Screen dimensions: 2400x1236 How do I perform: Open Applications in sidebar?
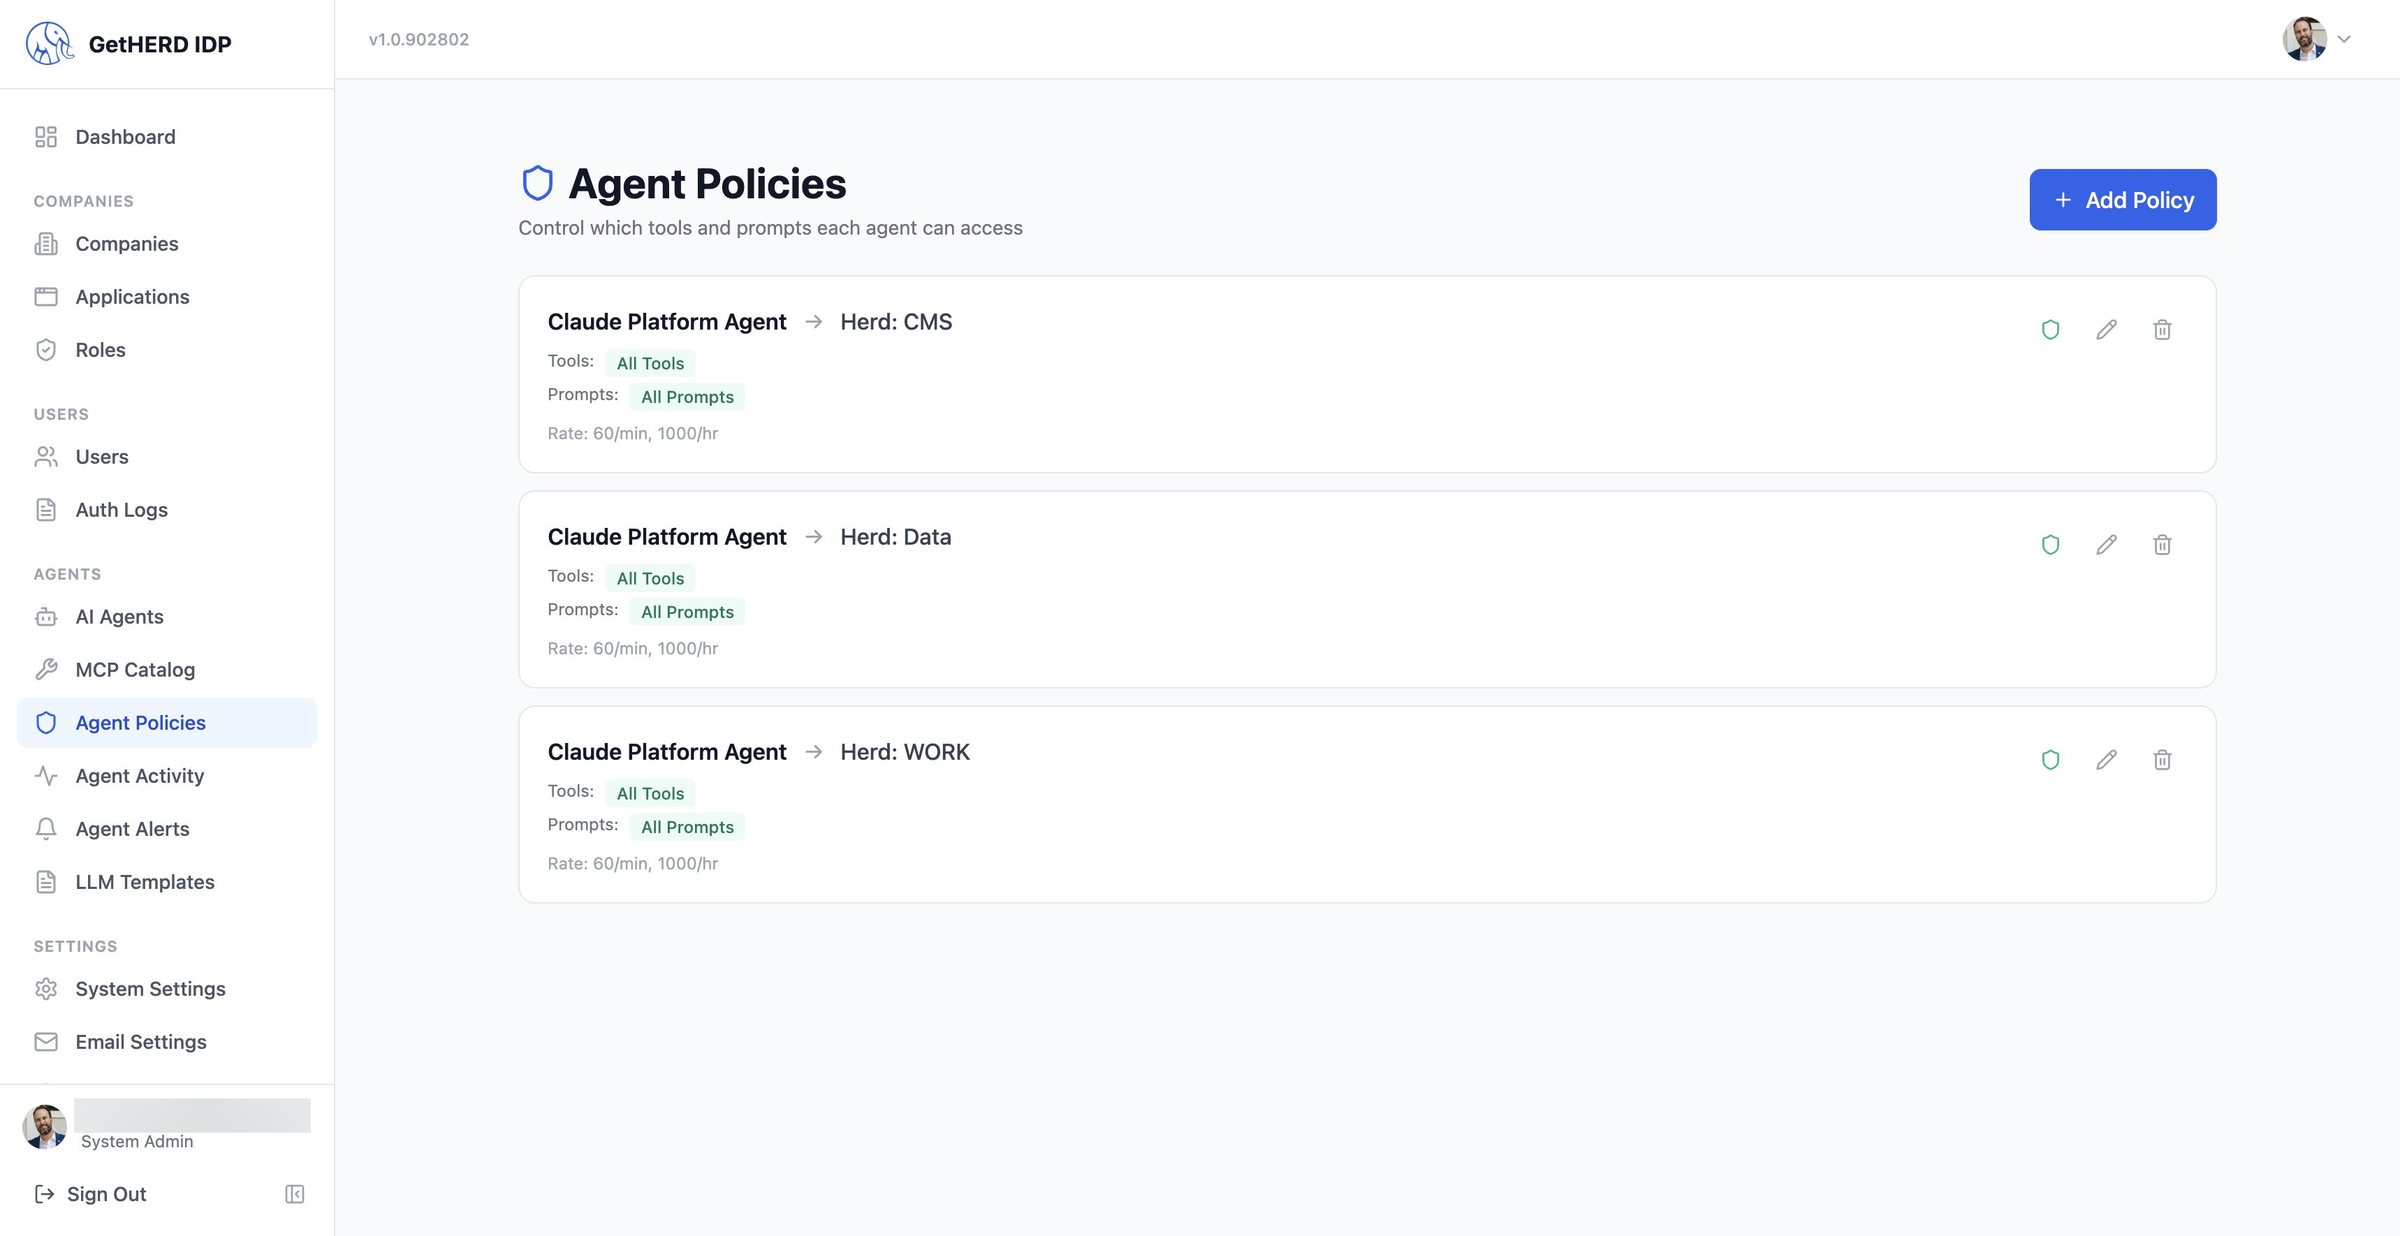pos(167,297)
